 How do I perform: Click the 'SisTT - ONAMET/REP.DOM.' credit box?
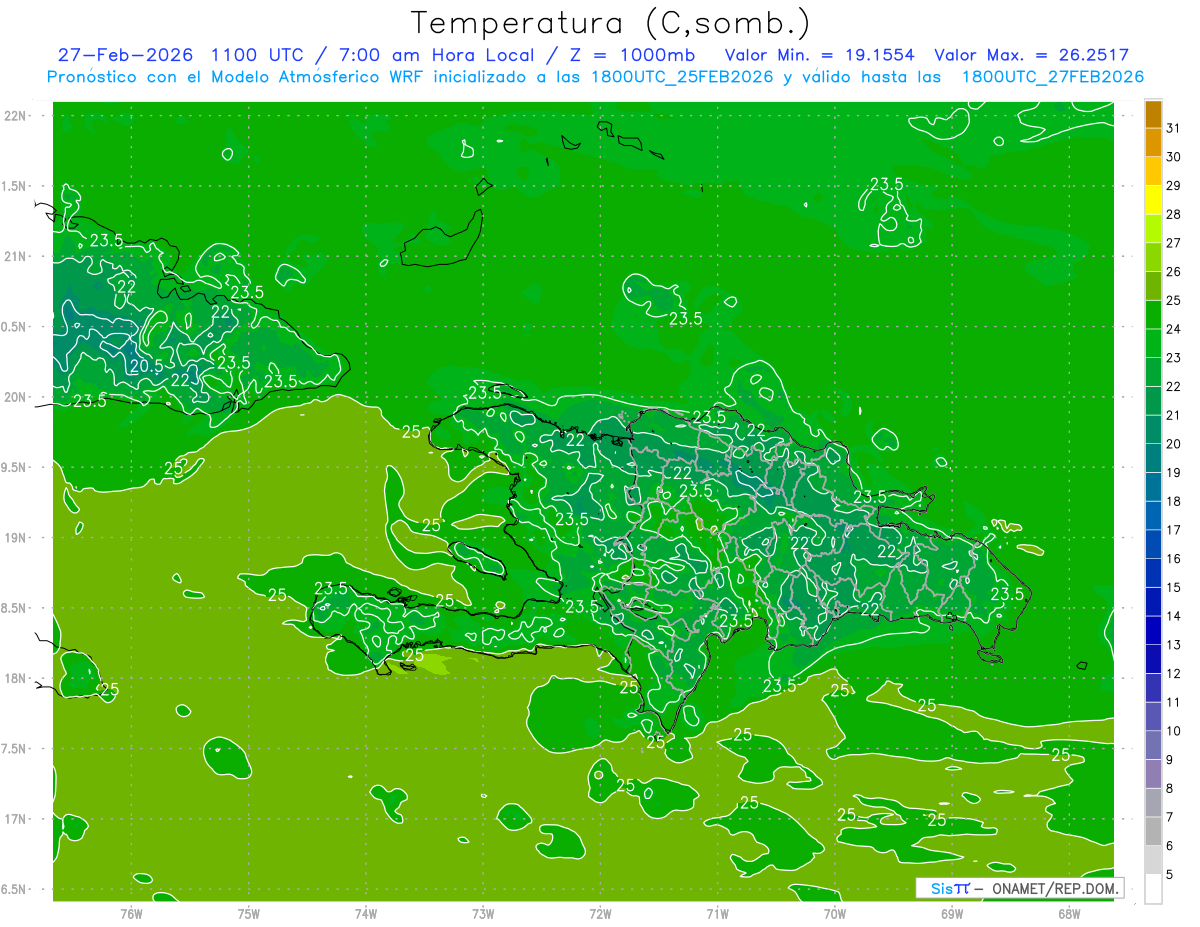[1021, 888]
